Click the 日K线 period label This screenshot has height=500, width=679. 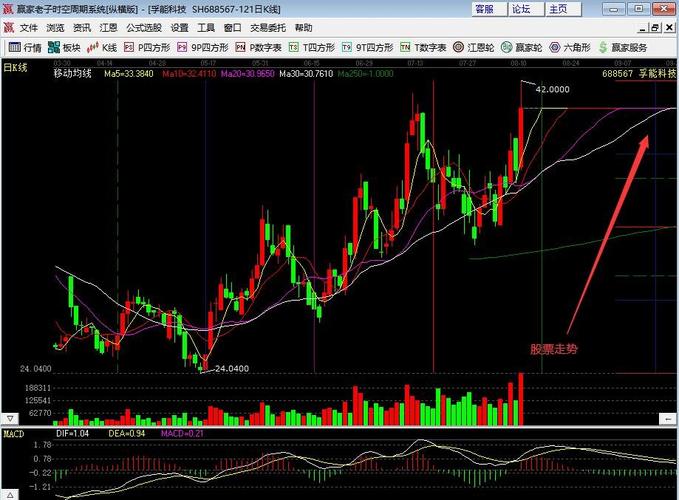coord(15,68)
